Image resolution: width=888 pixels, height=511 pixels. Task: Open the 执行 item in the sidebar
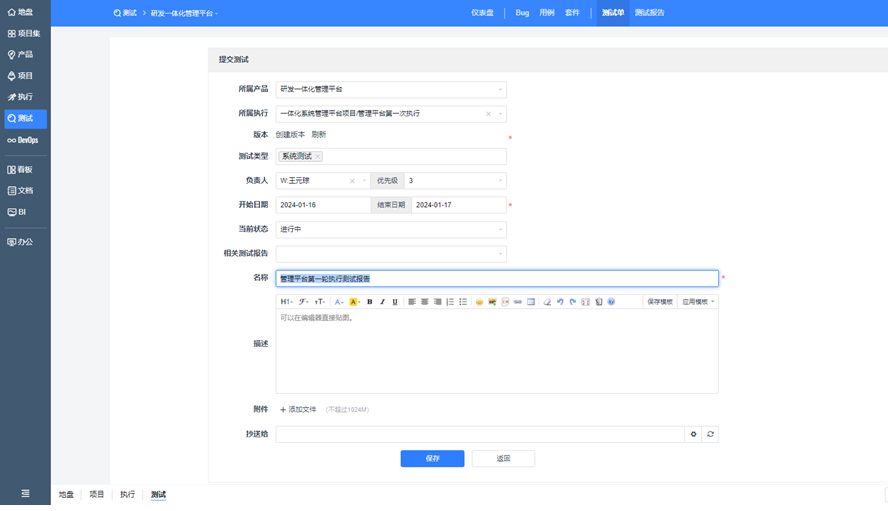click(20, 97)
